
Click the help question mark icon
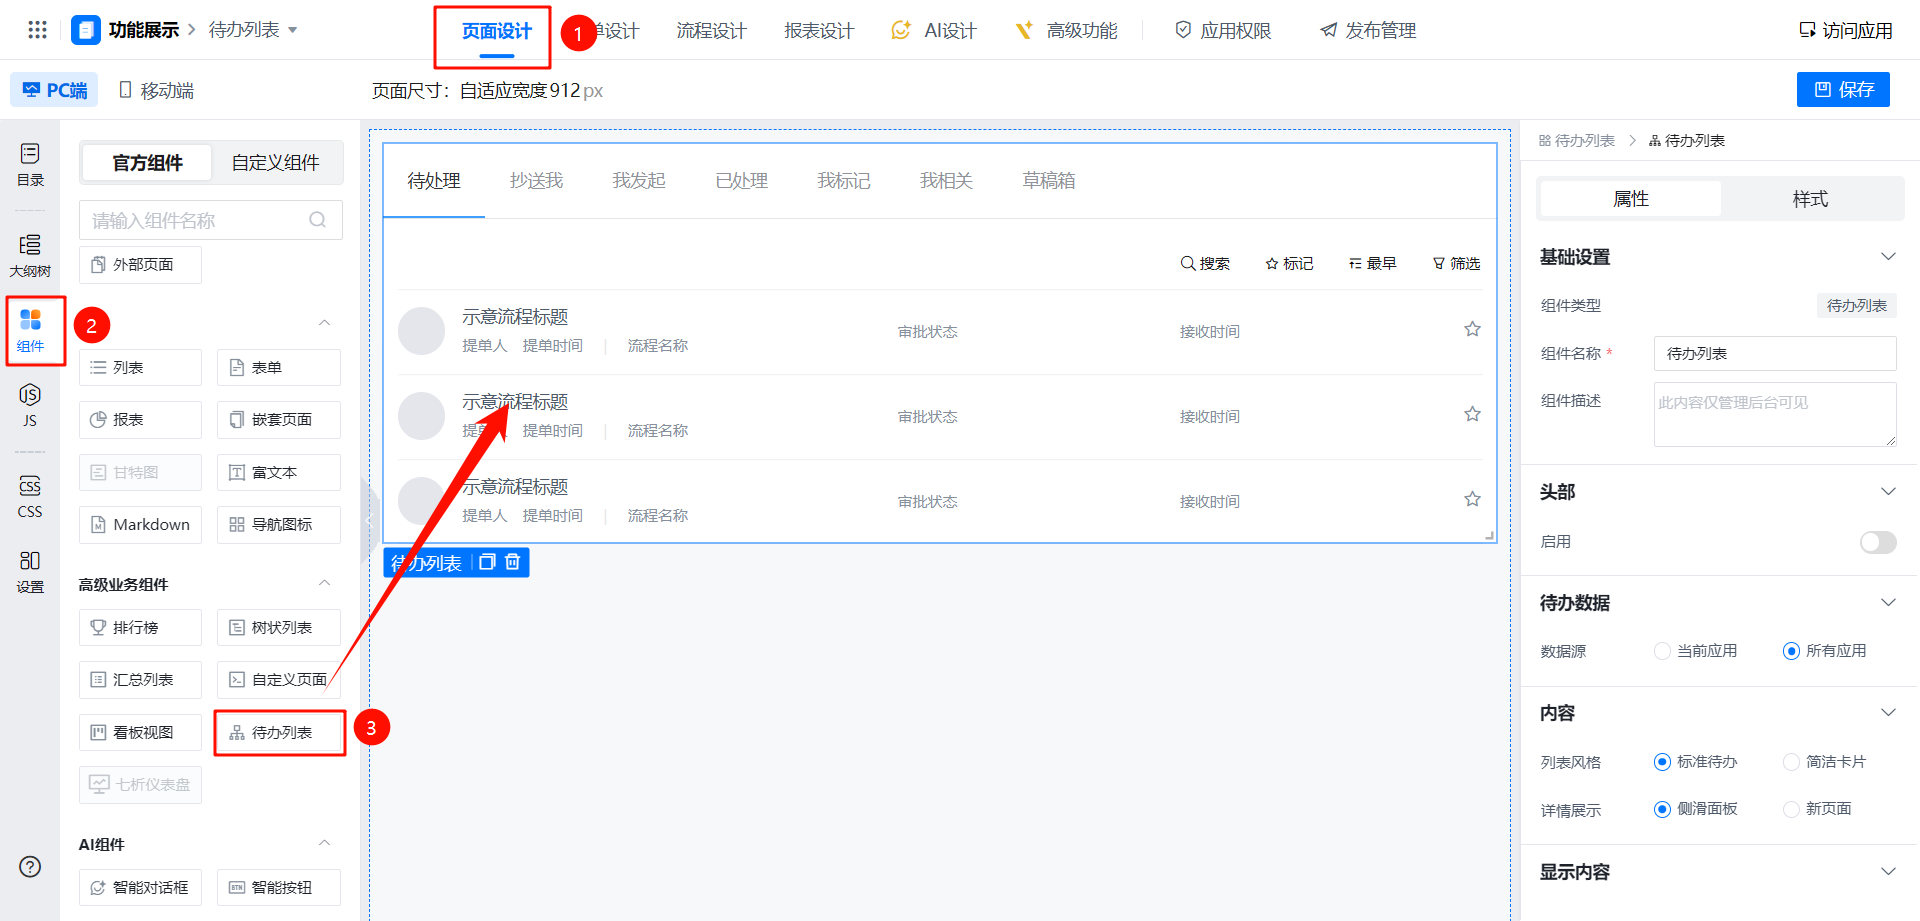pyautogui.click(x=30, y=866)
